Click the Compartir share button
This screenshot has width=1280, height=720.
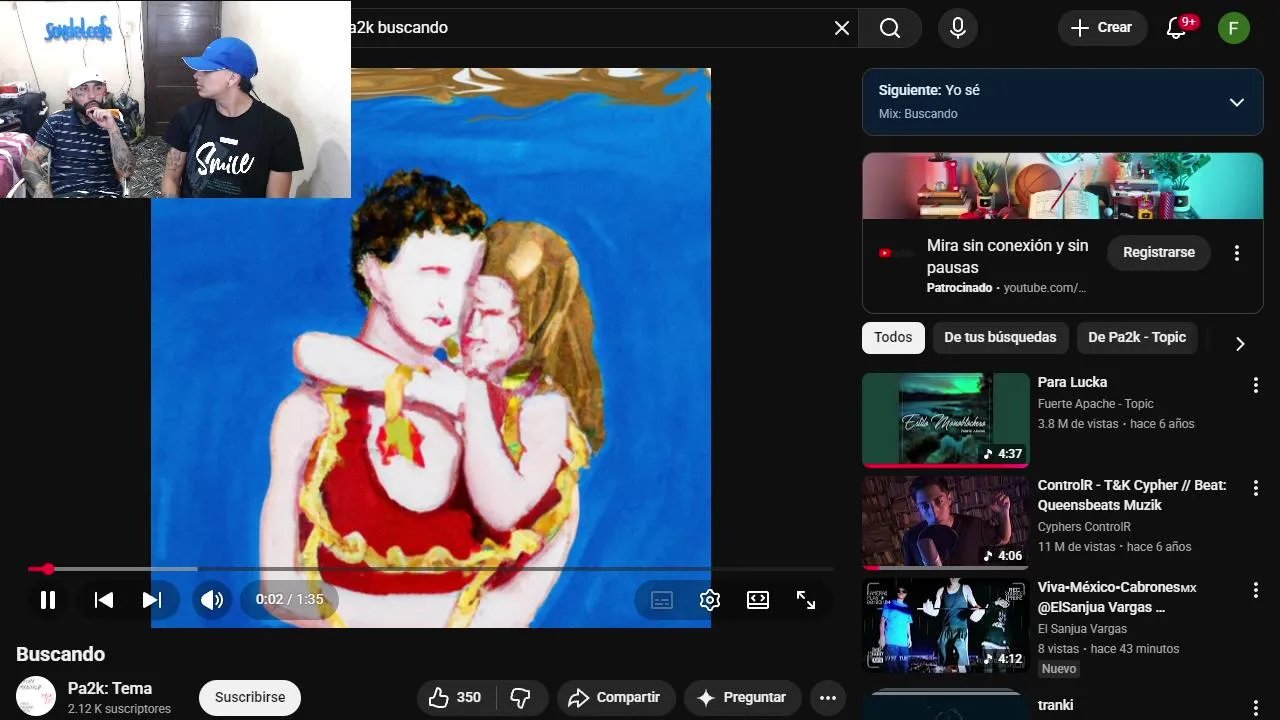616,698
